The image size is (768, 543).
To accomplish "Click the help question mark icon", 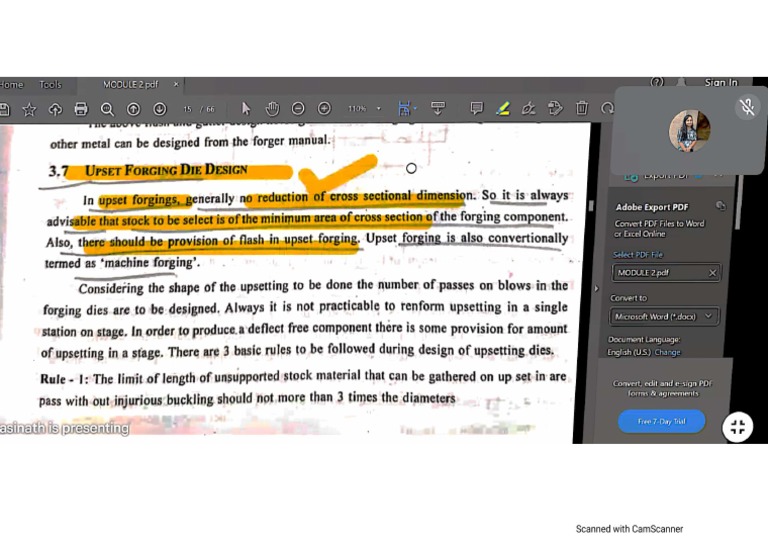I will [x=657, y=82].
